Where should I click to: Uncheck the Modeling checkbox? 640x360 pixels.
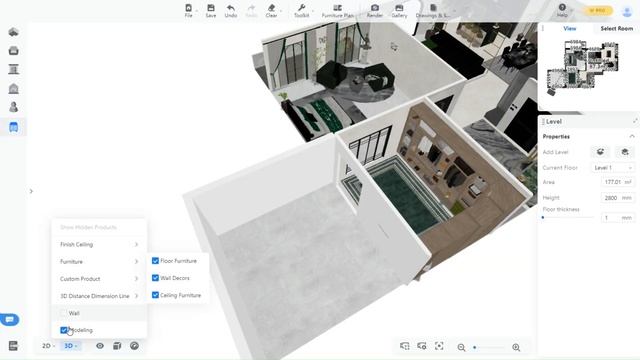tap(64, 330)
